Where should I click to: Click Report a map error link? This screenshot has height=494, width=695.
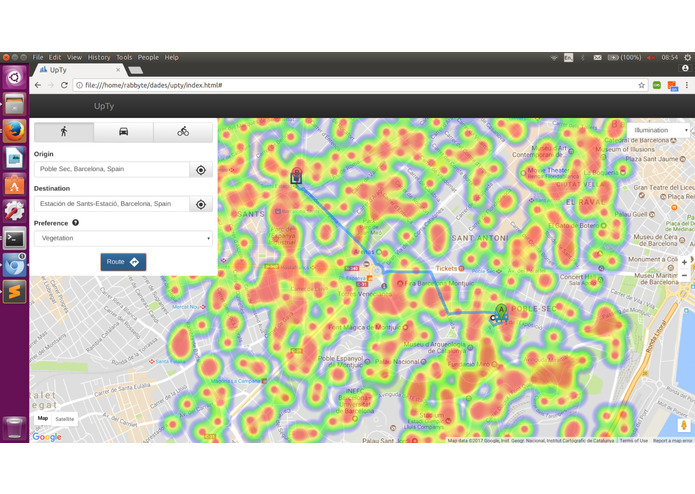672,440
